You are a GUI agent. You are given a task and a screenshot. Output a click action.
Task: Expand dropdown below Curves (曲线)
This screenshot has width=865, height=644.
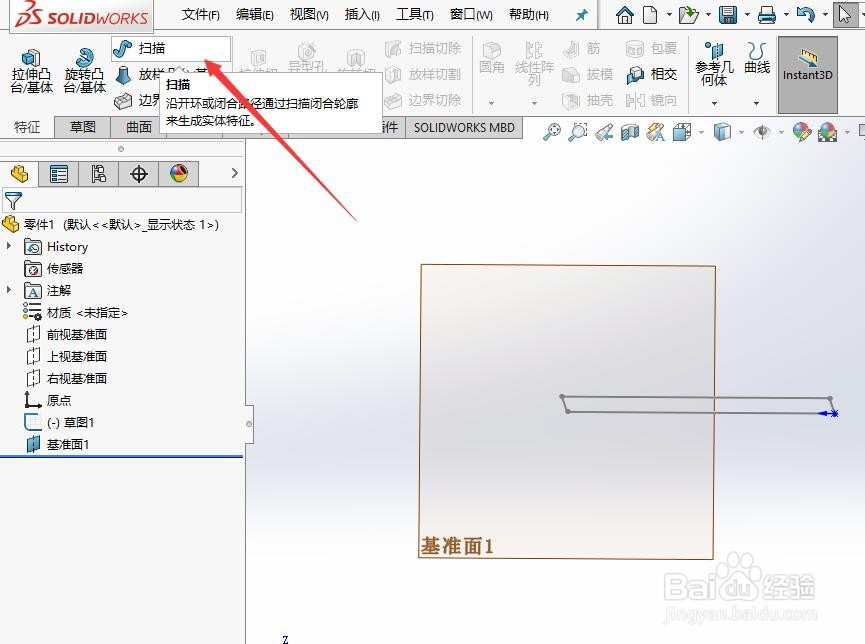pyautogui.click(x=756, y=103)
